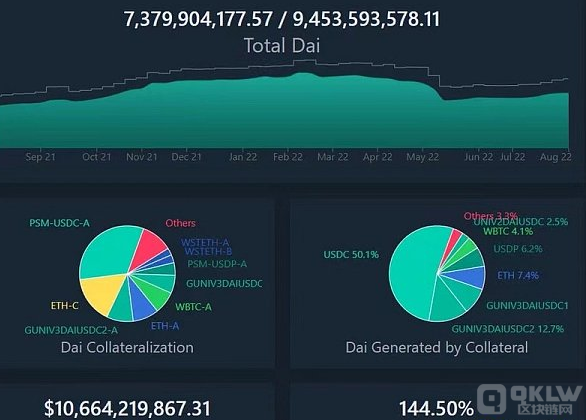Select the ETH 7.4% label
586x420 pixels.
click(518, 275)
